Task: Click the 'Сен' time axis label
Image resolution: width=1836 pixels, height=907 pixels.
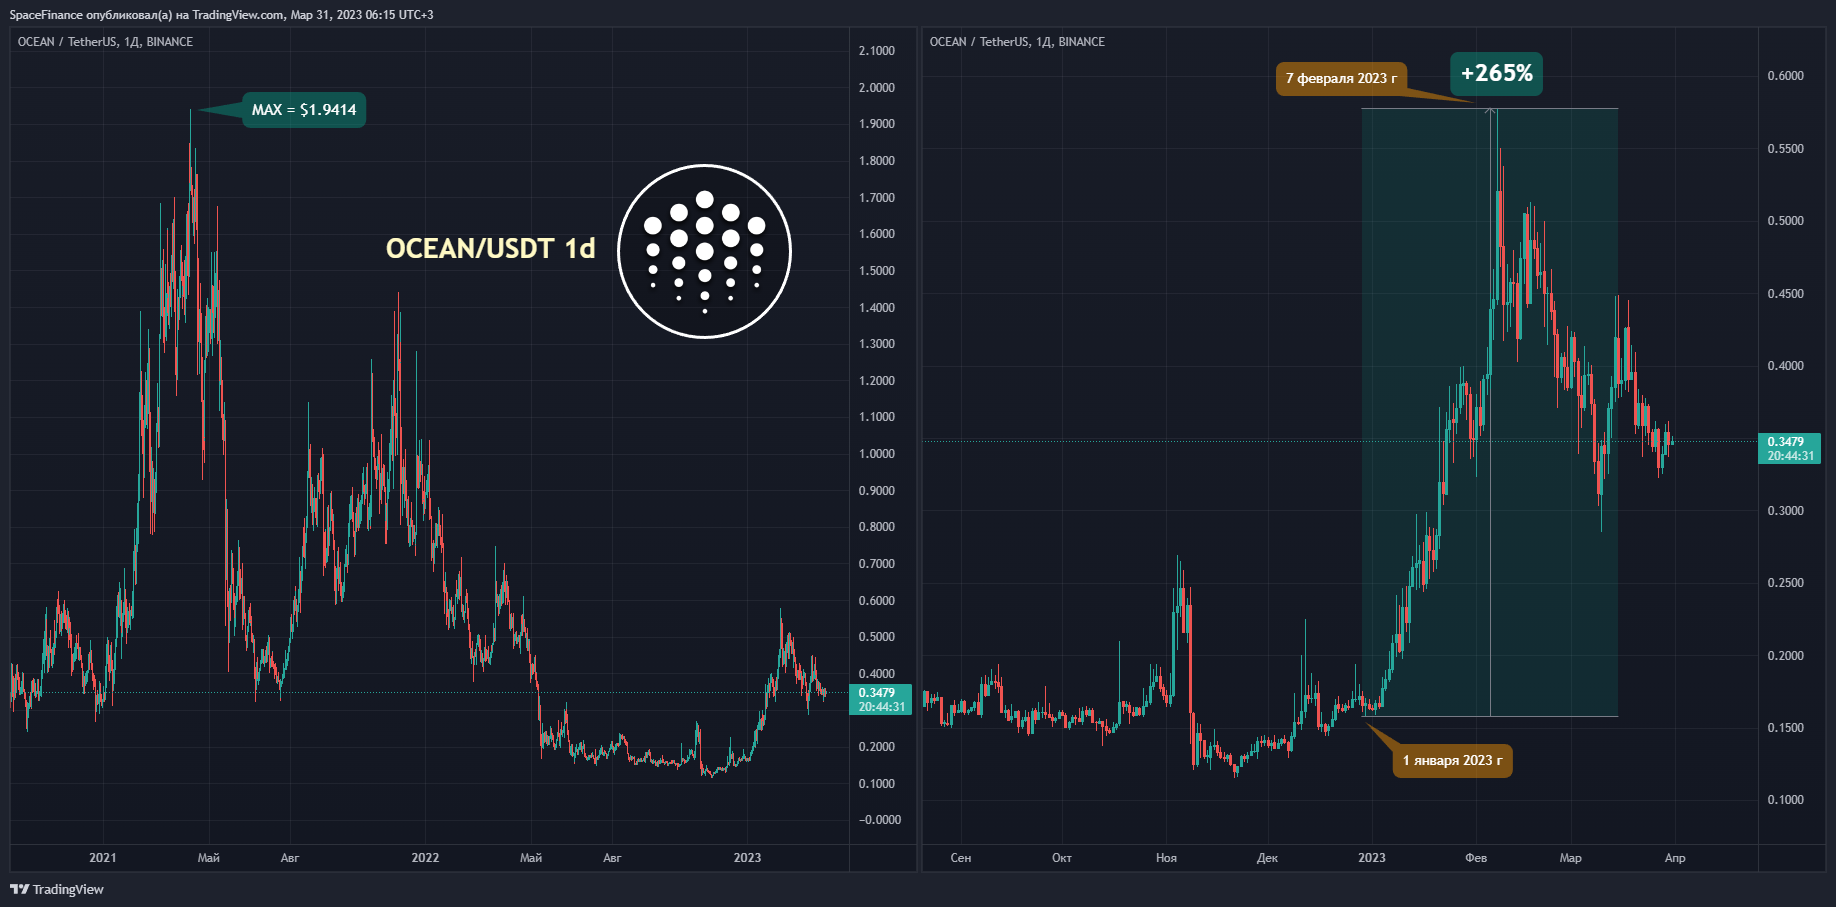Action: pos(961,858)
